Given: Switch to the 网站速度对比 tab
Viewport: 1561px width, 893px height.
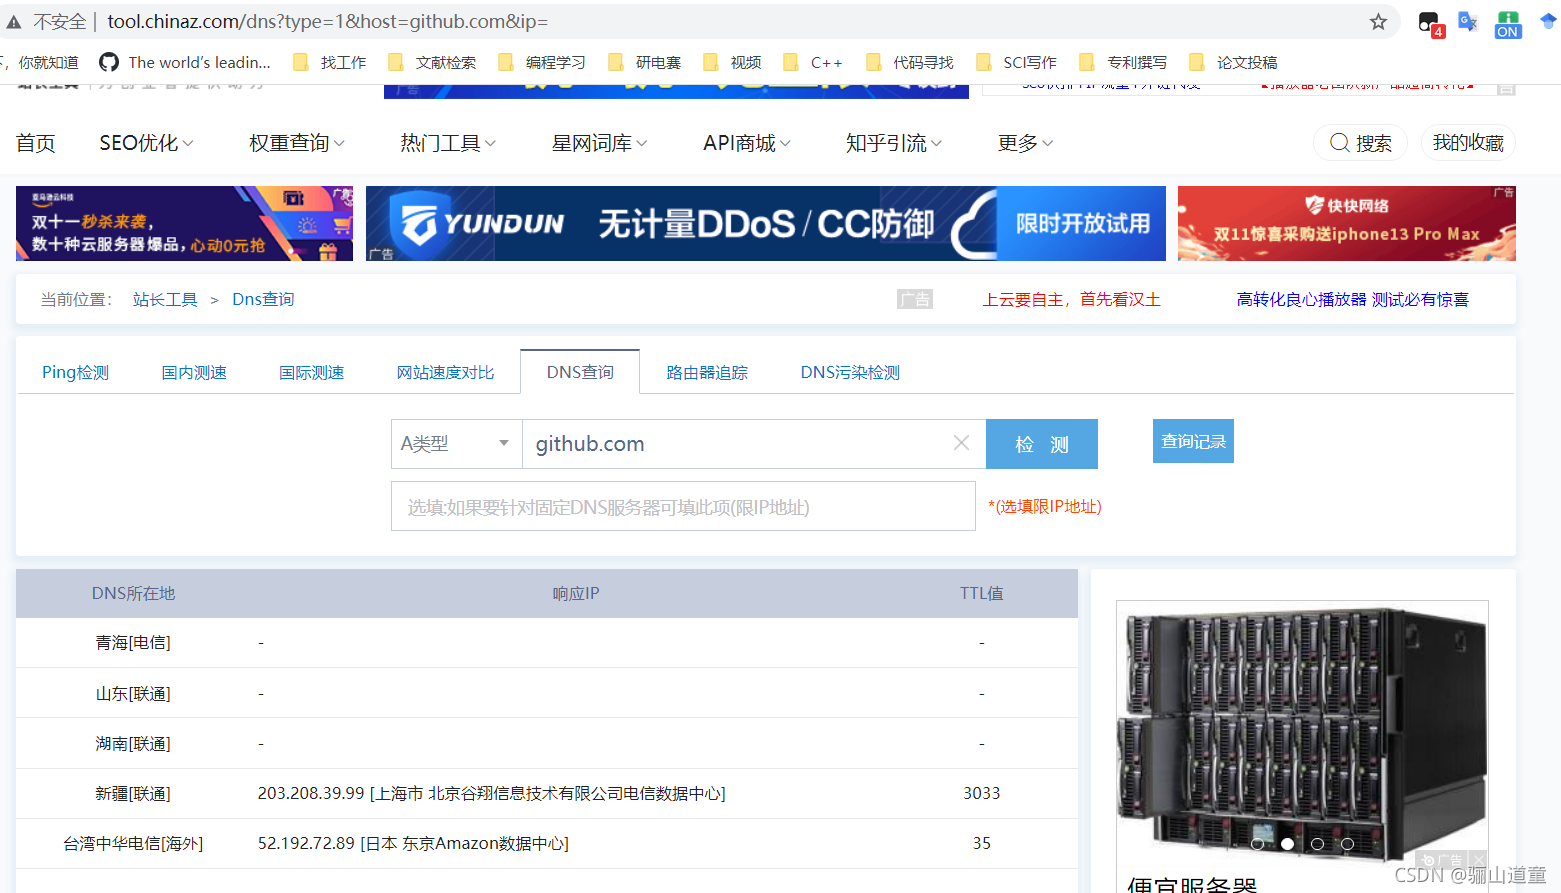Looking at the screenshot, I should pyautogui.click(x=445, y=372).
